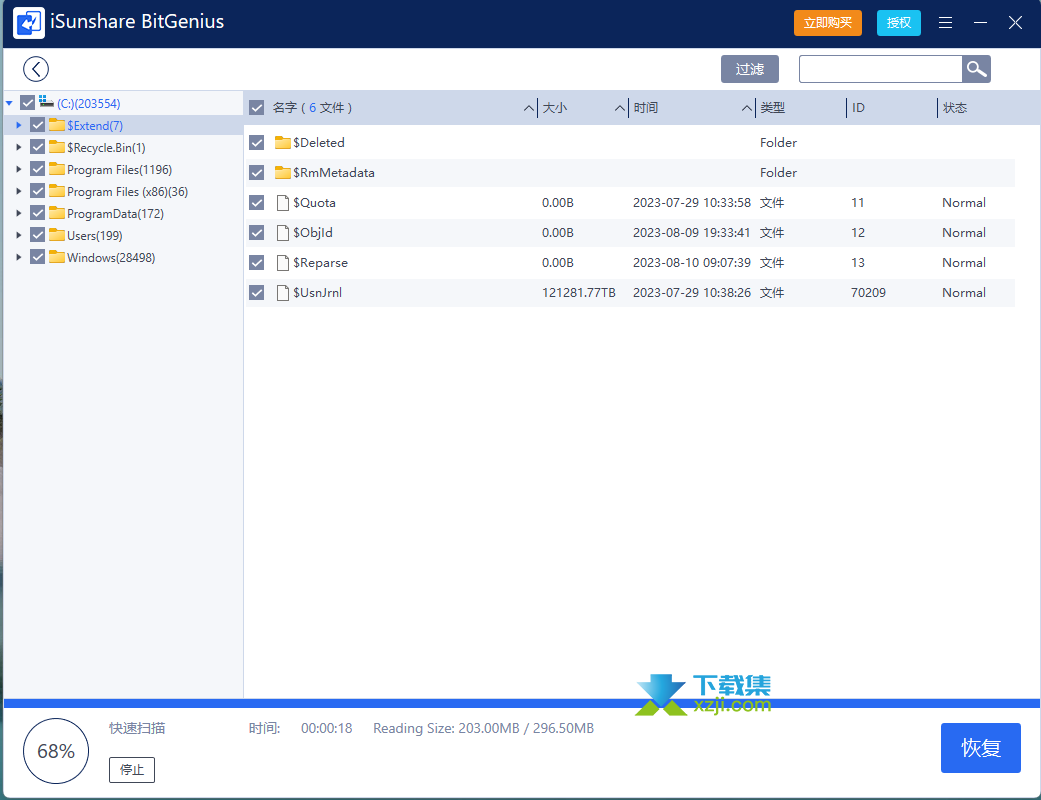
Task: Collapse the C: drive root node
Action: [x=9, y=103]
